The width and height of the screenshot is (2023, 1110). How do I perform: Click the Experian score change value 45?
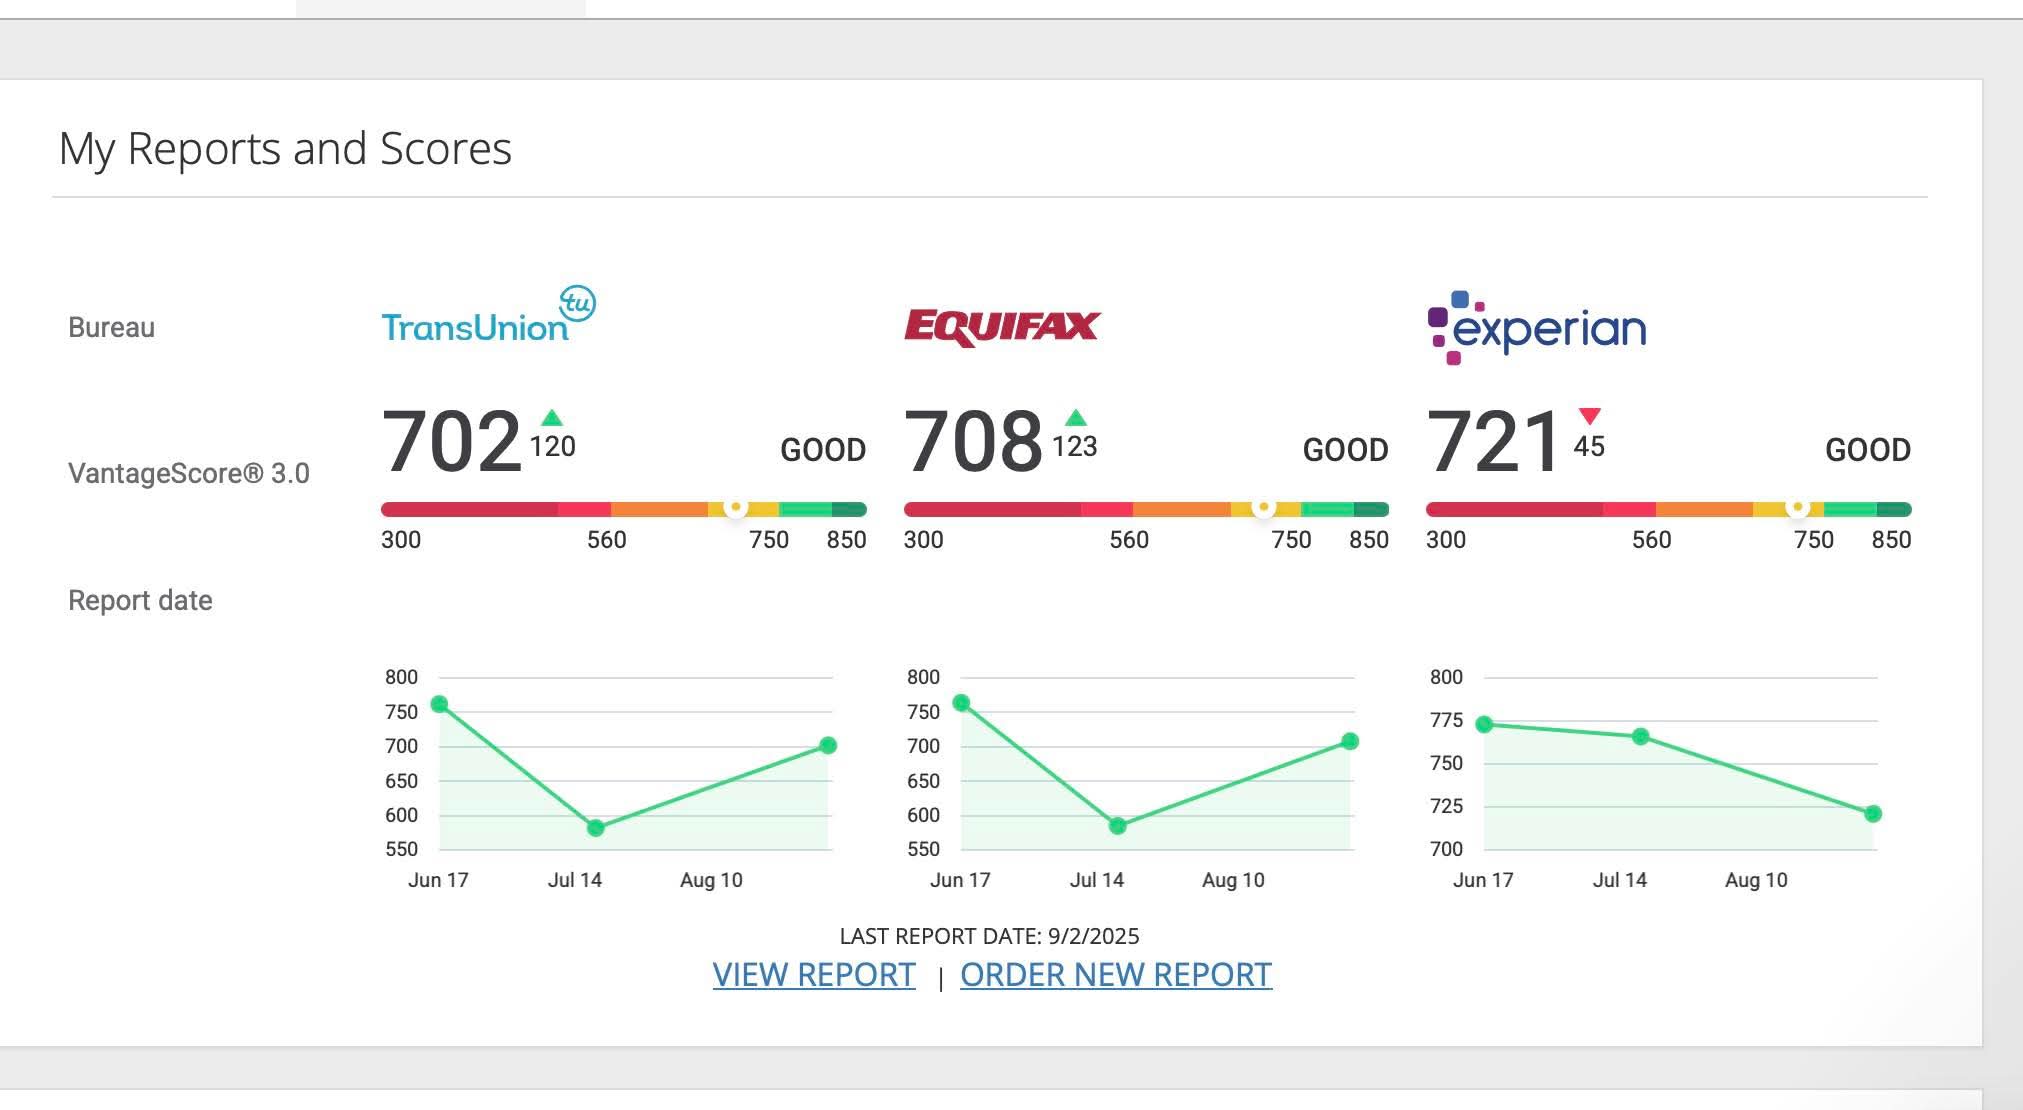tap(1589, 446)
